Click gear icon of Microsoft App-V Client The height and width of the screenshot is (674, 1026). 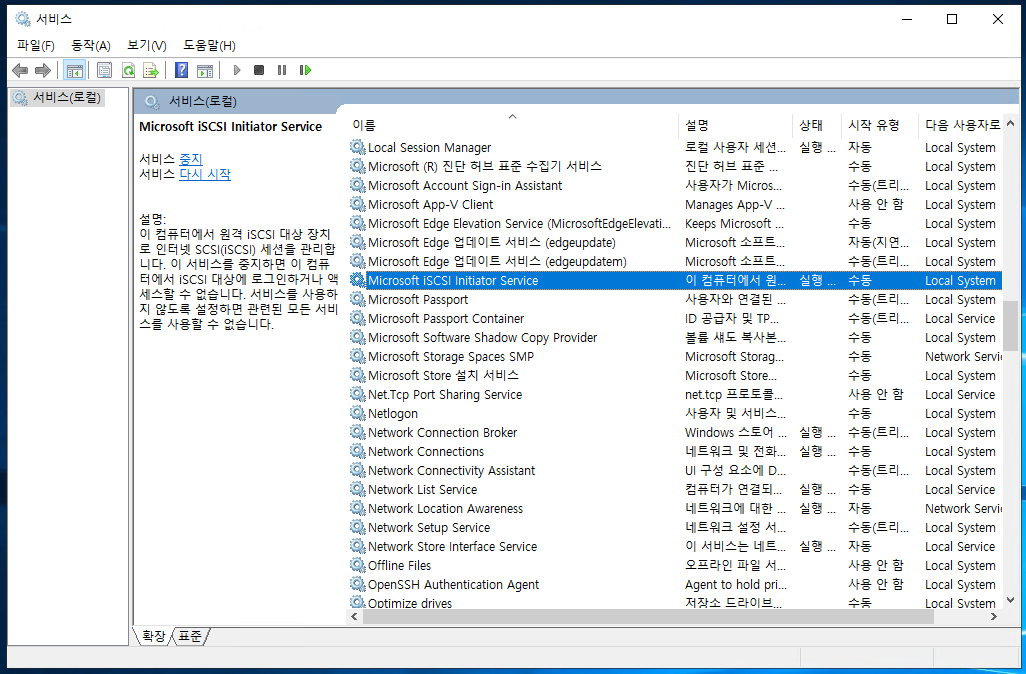[x=357, y=204]
